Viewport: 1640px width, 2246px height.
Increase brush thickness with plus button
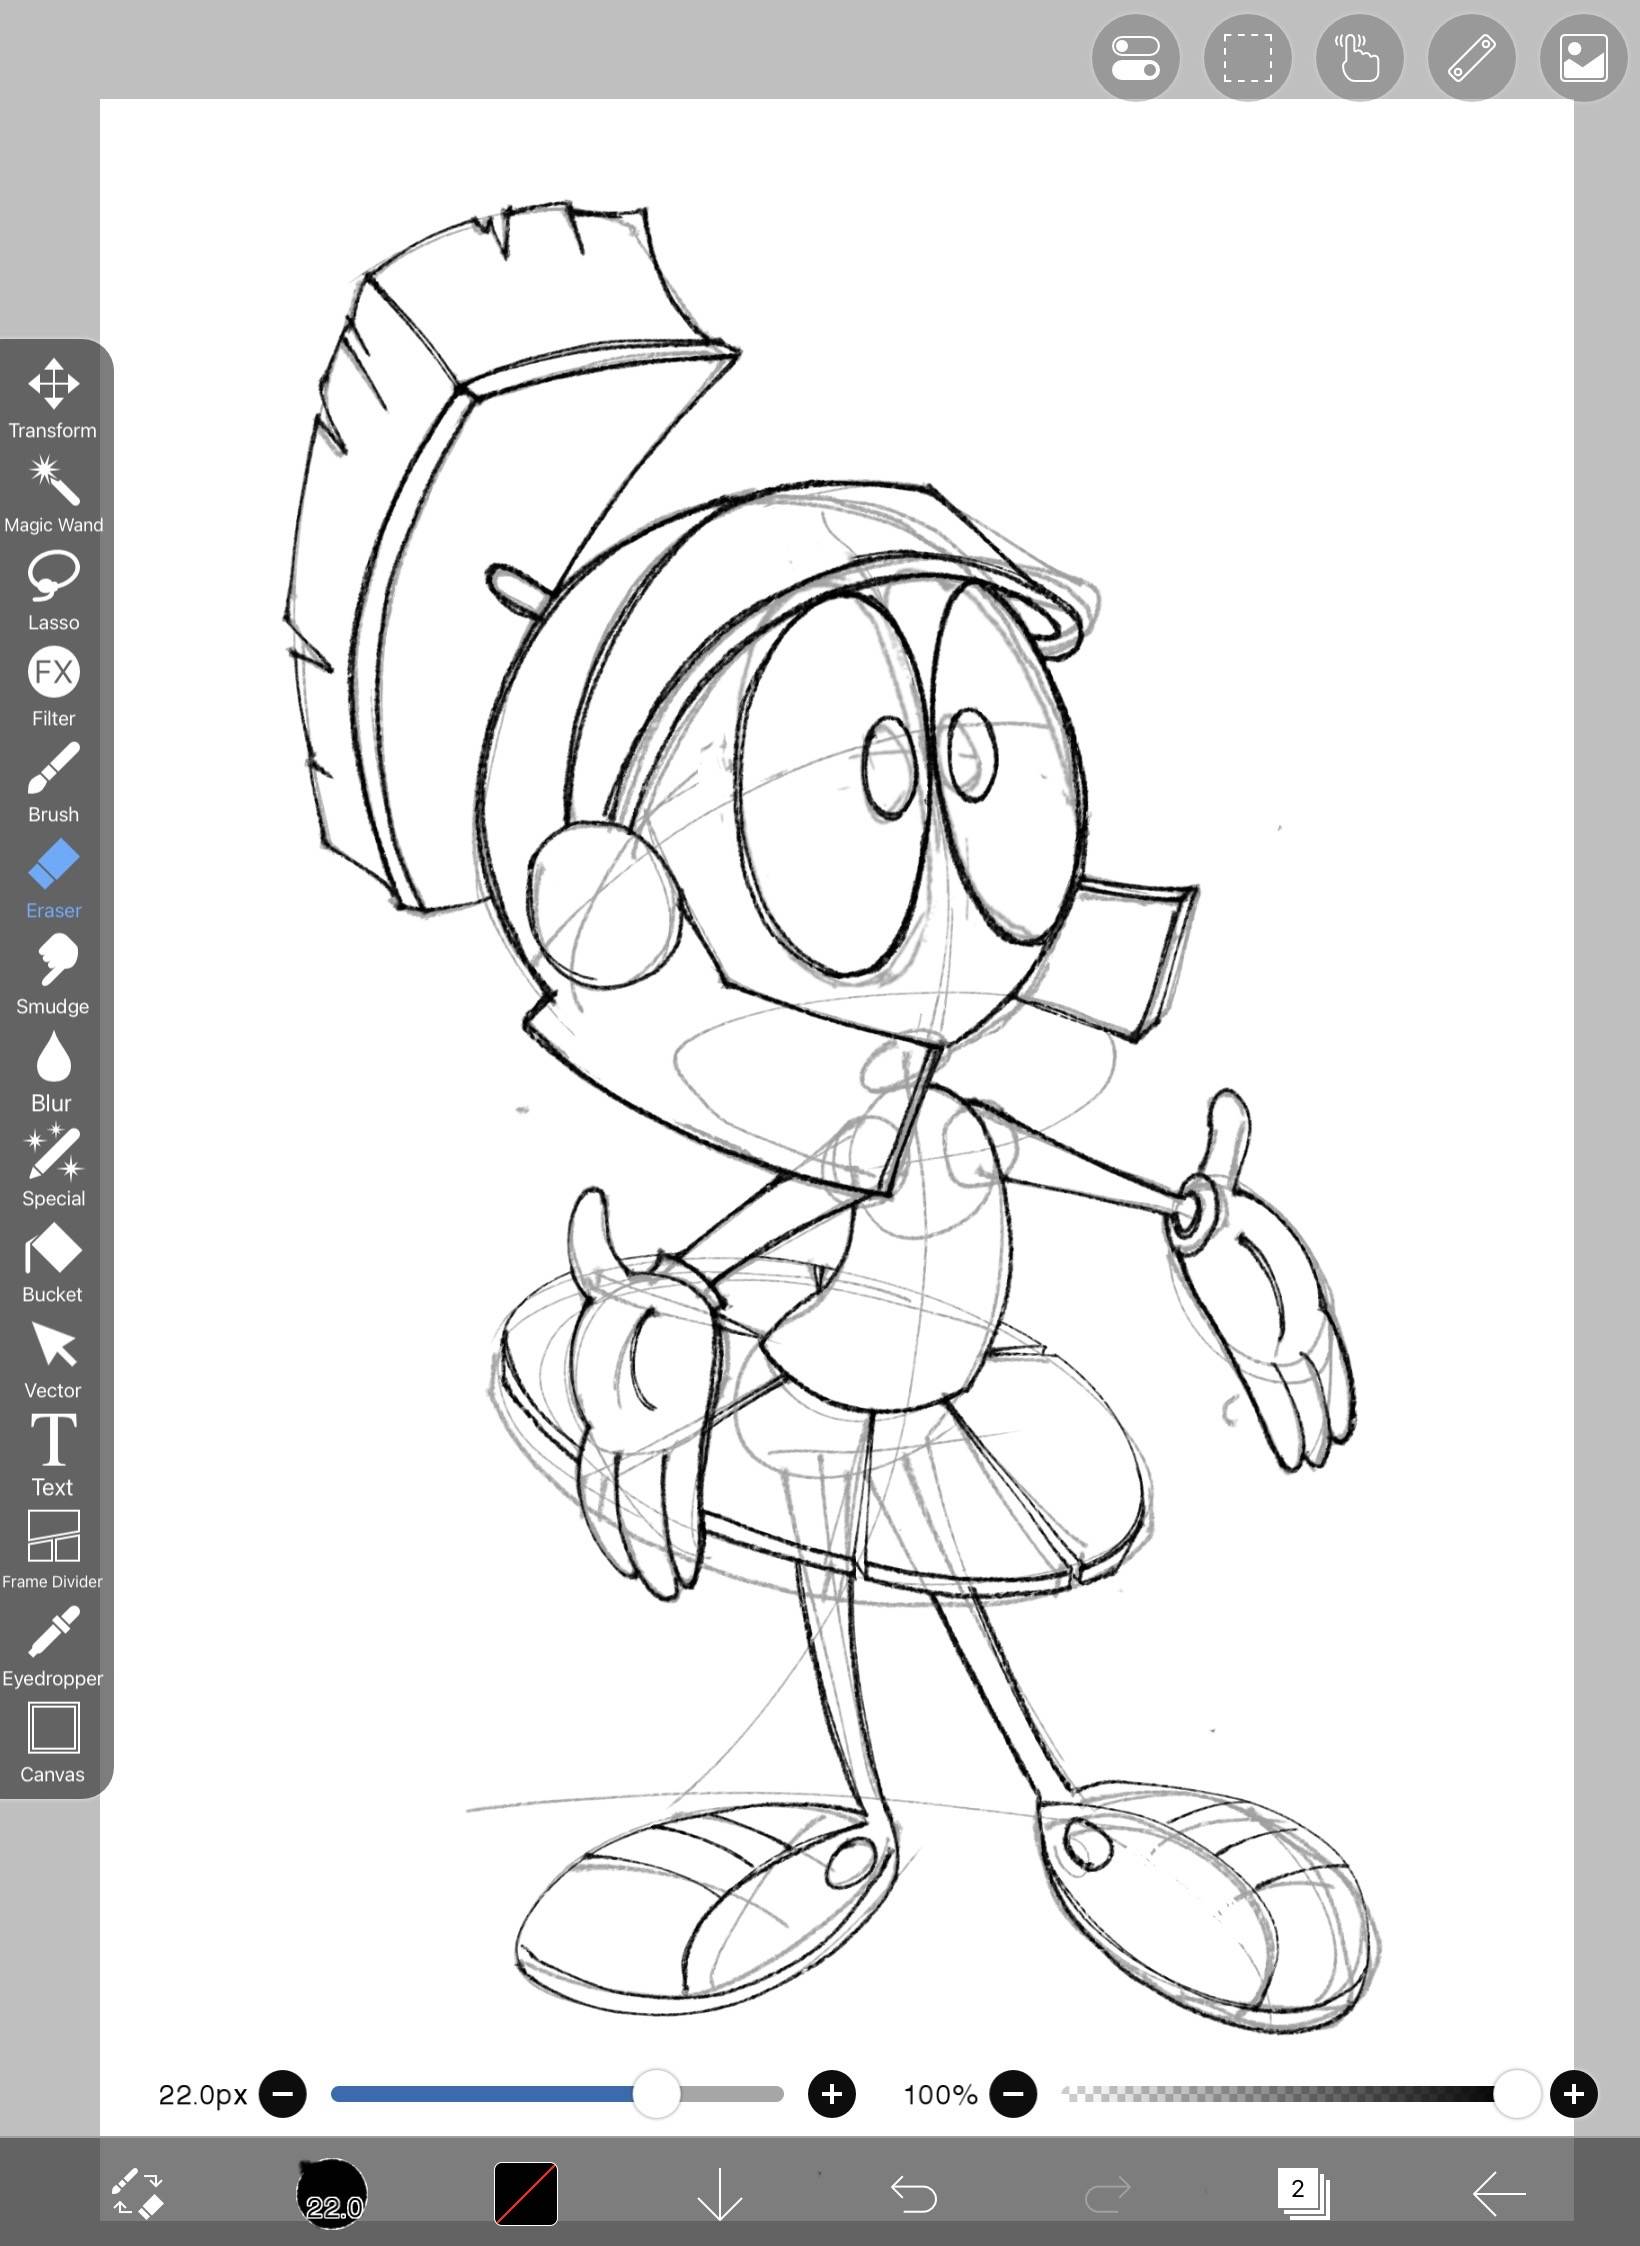point(832,2093)
